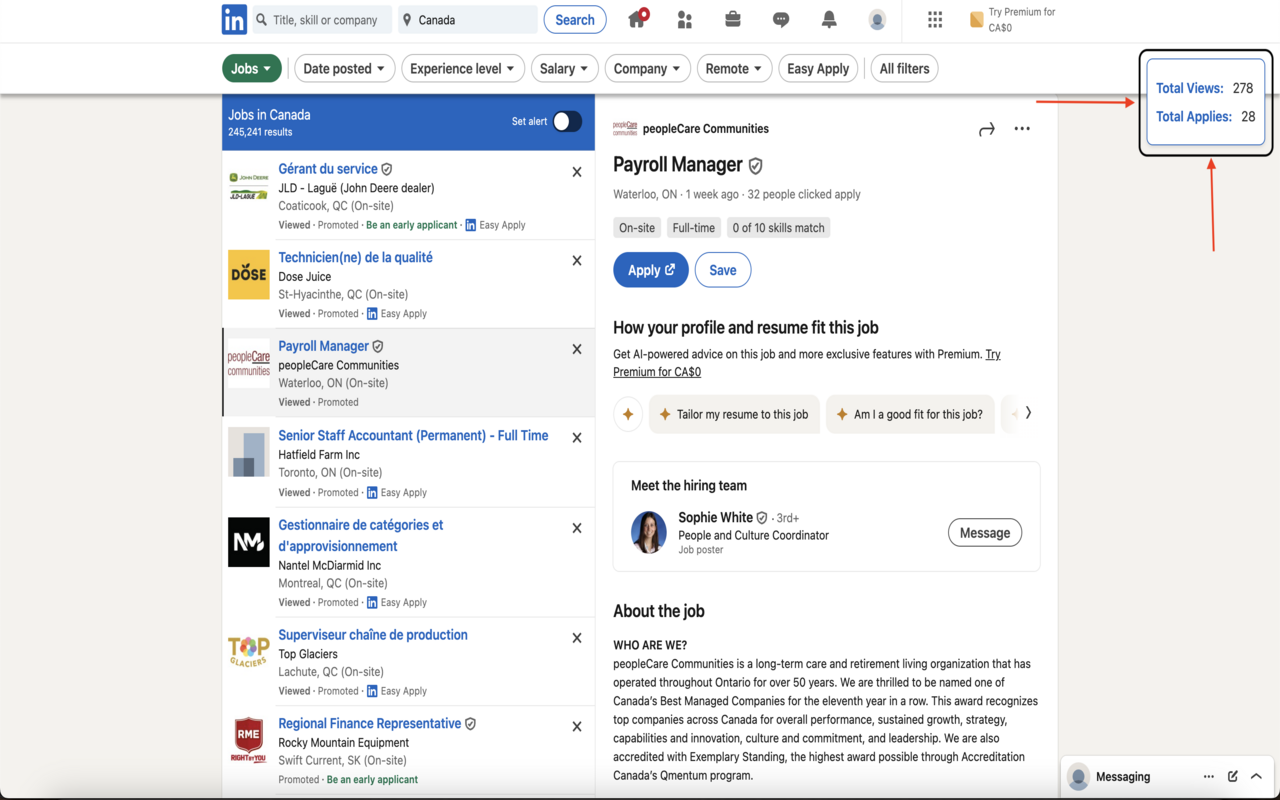Open the green Jobs menu pill
The height and width of the screenshot is (800, 1280).
(251, 69)
